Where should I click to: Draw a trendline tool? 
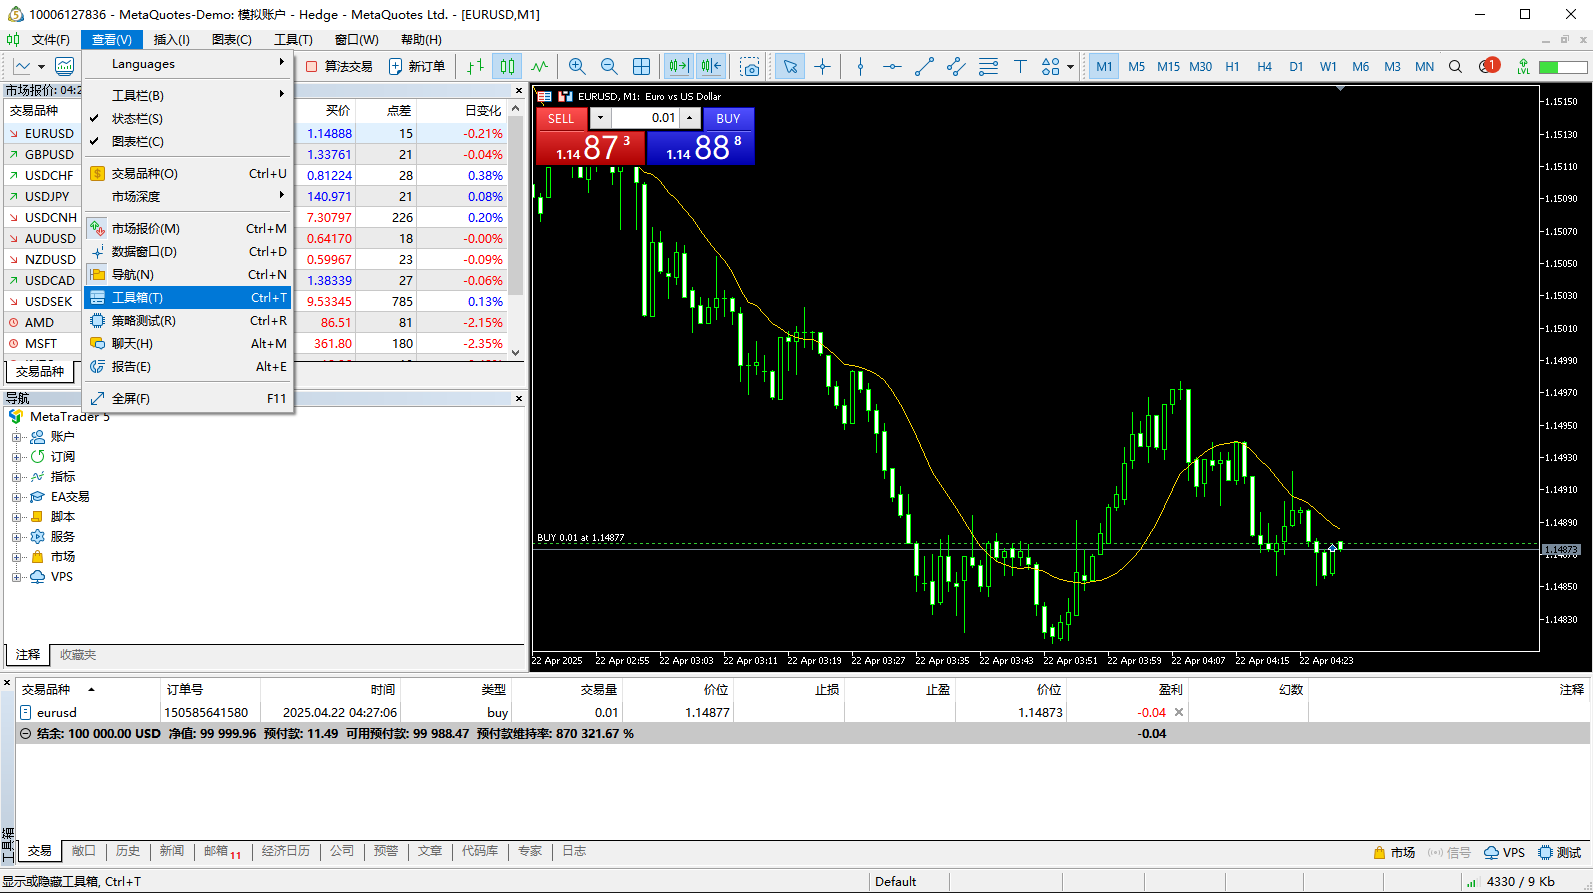pyautogui.click(x=924, y=66)
